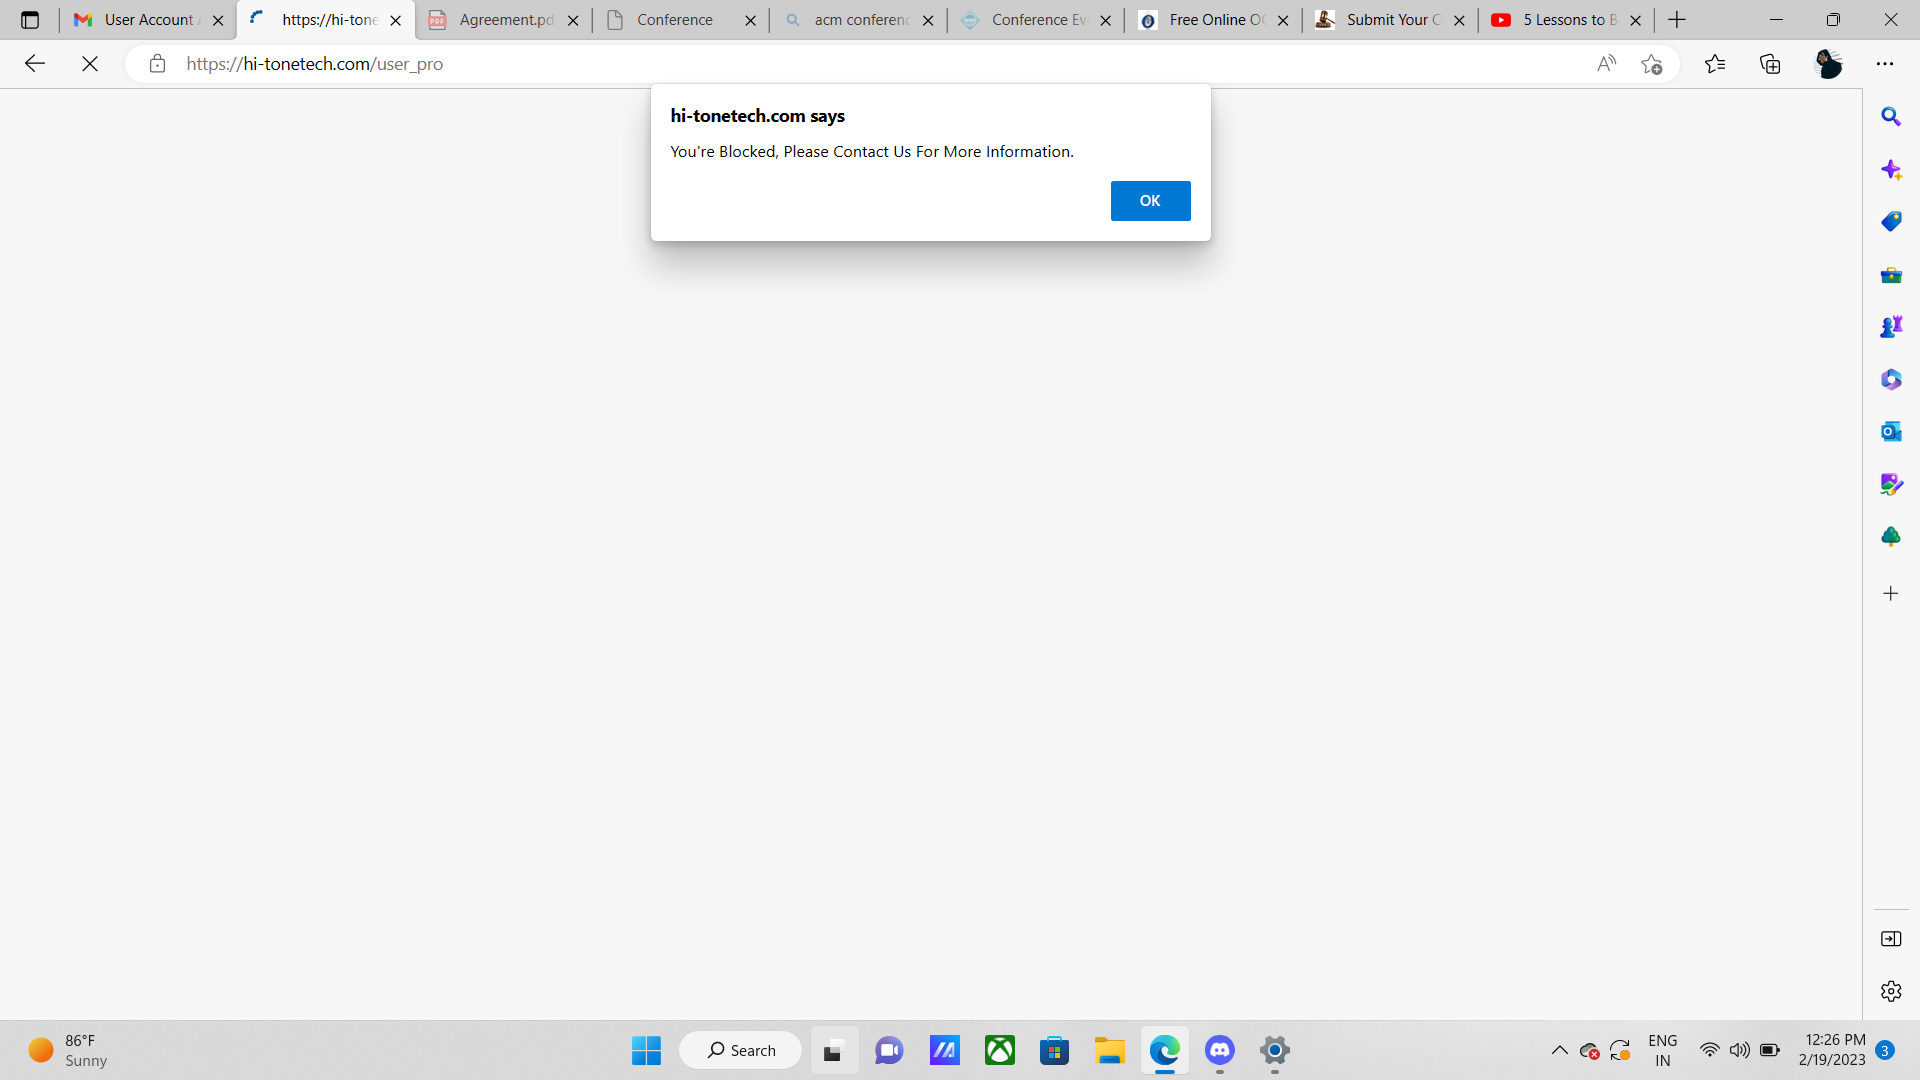This screenshot has height=1080, width=1920.
Task: Open the Shopping tag icon in sidebar
Action: (1890, 222)
